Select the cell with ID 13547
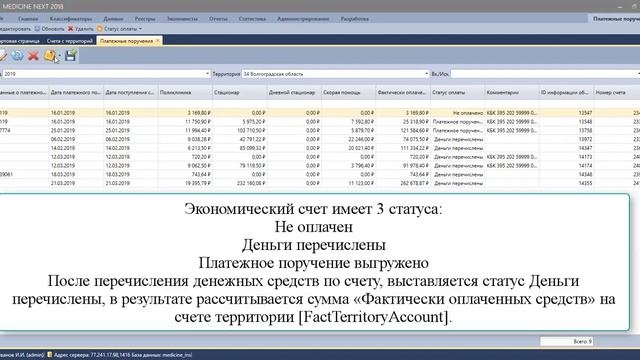Image resolution: width=640 pixels, height=360 pixels. click(x=567, y=113)
